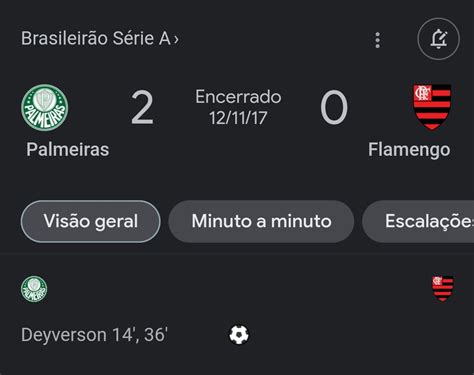Tap the notification bell edit icon

pos(438,39)
